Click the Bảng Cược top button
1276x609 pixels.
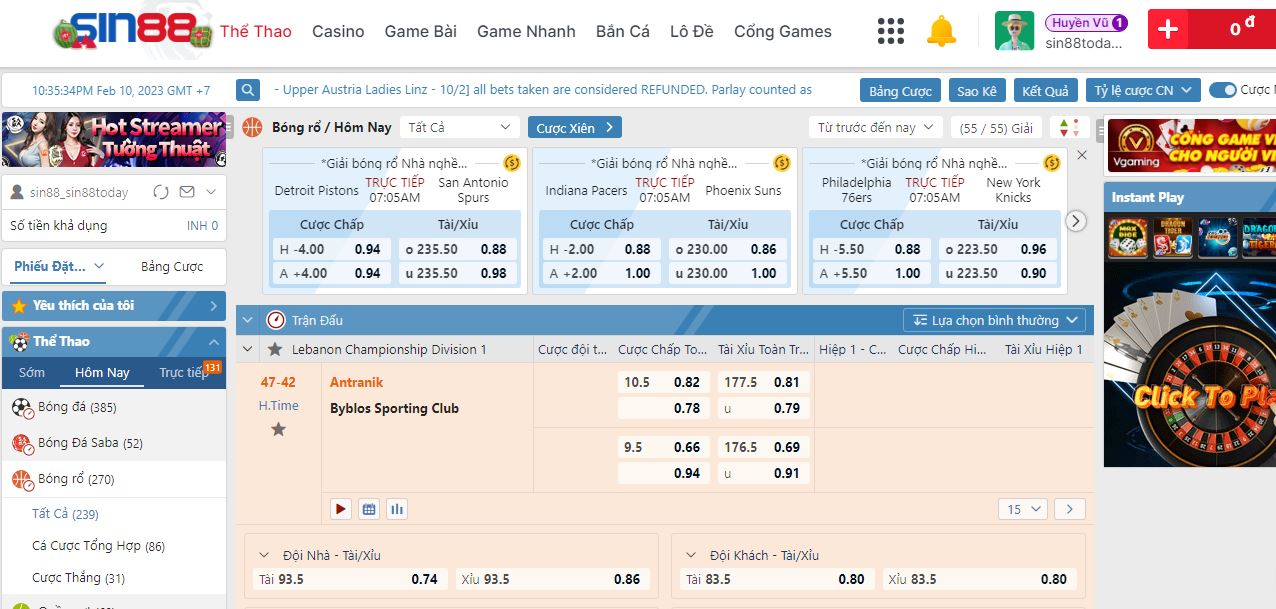[900, 90]
